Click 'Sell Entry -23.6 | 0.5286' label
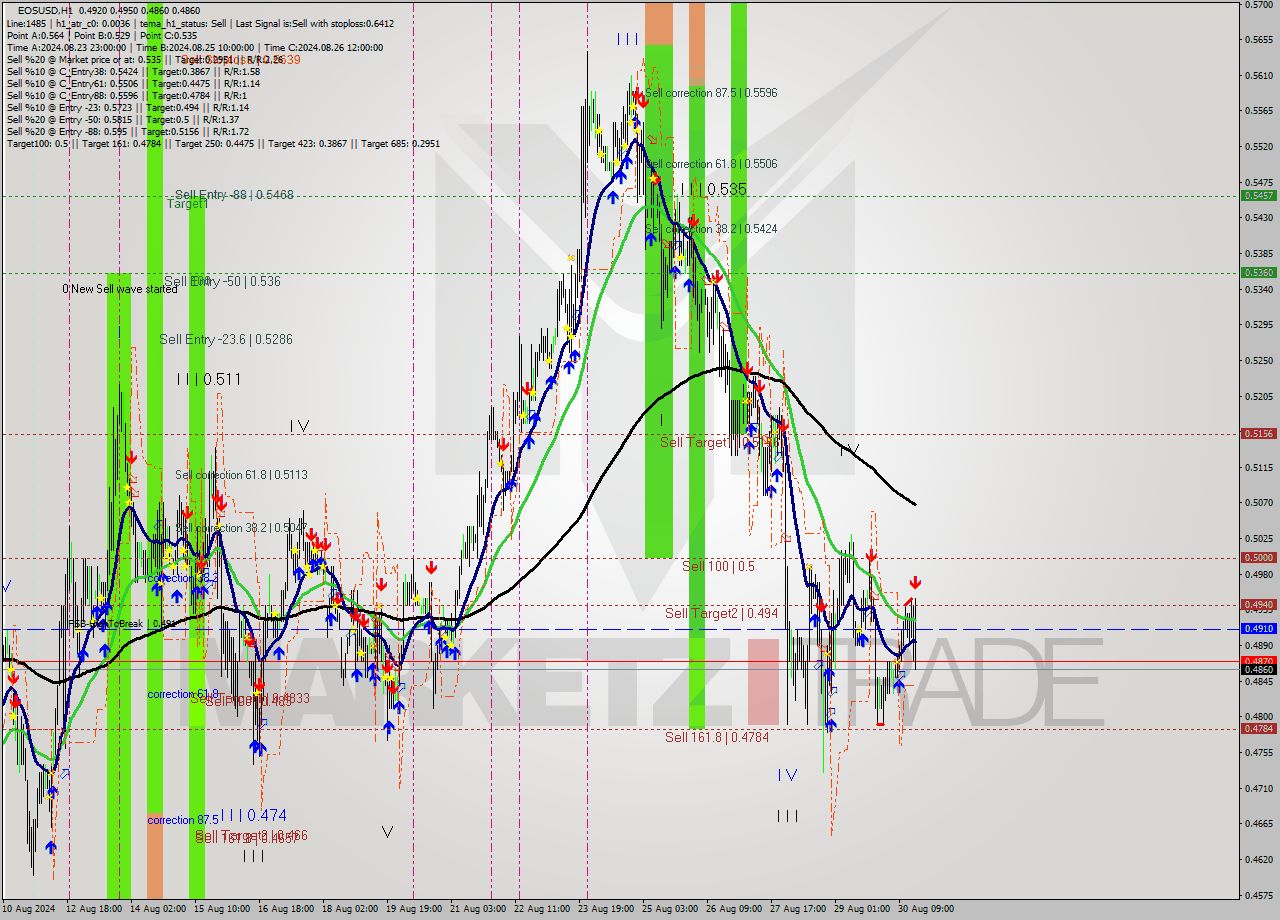 (226, 340)
